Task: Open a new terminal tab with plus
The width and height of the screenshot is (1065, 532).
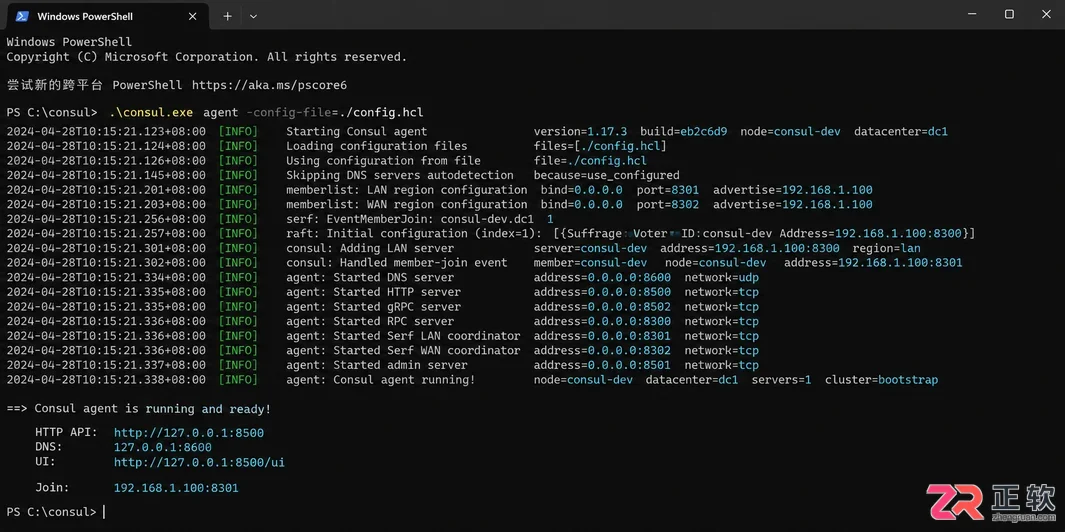Action: (228, 16)
